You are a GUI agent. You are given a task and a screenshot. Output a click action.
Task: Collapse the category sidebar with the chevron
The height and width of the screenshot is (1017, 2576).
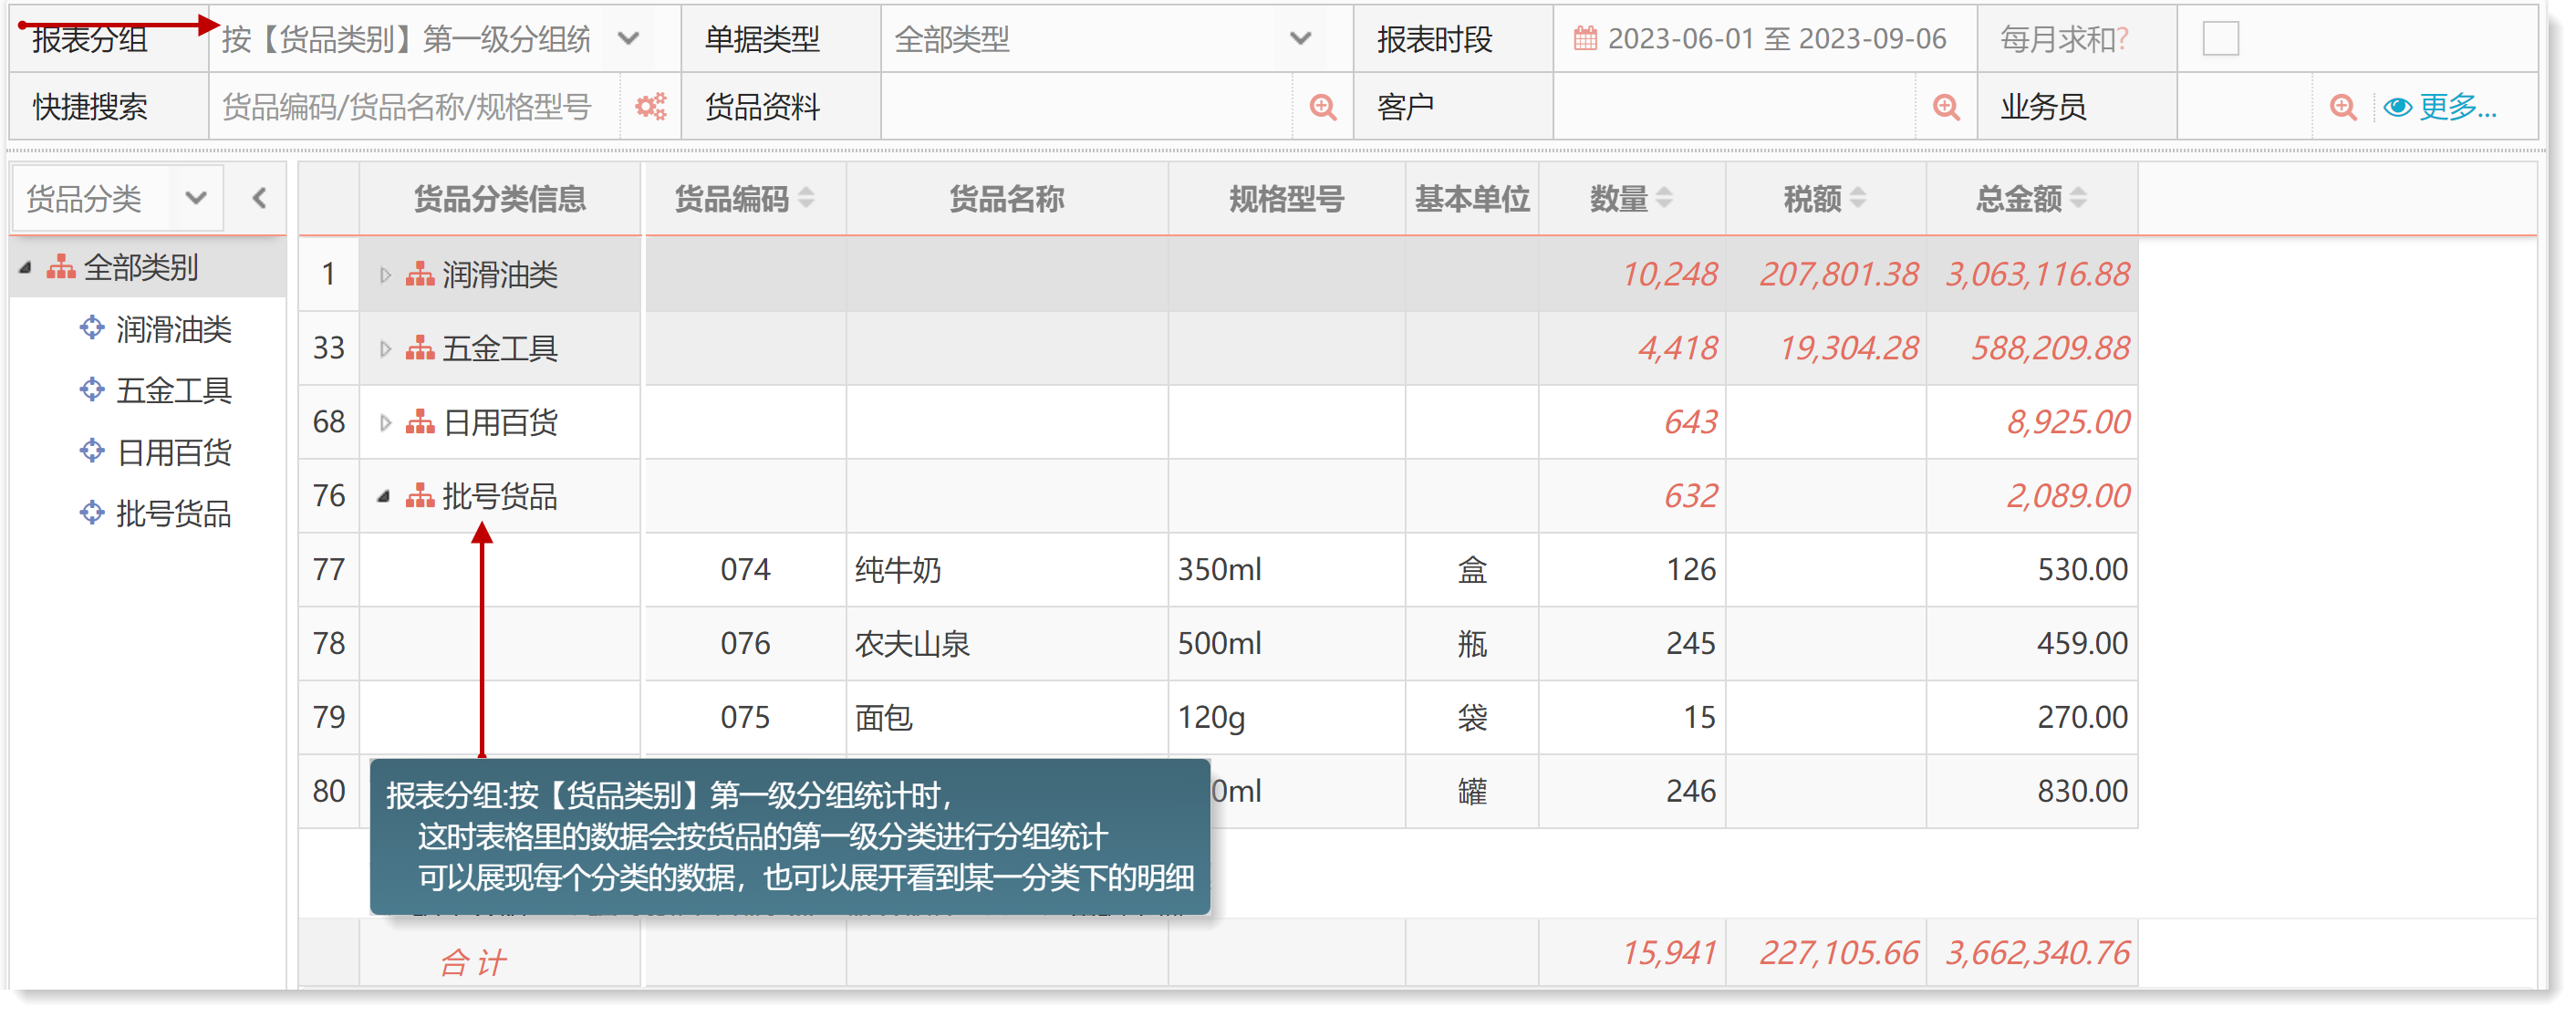[259, 198]
